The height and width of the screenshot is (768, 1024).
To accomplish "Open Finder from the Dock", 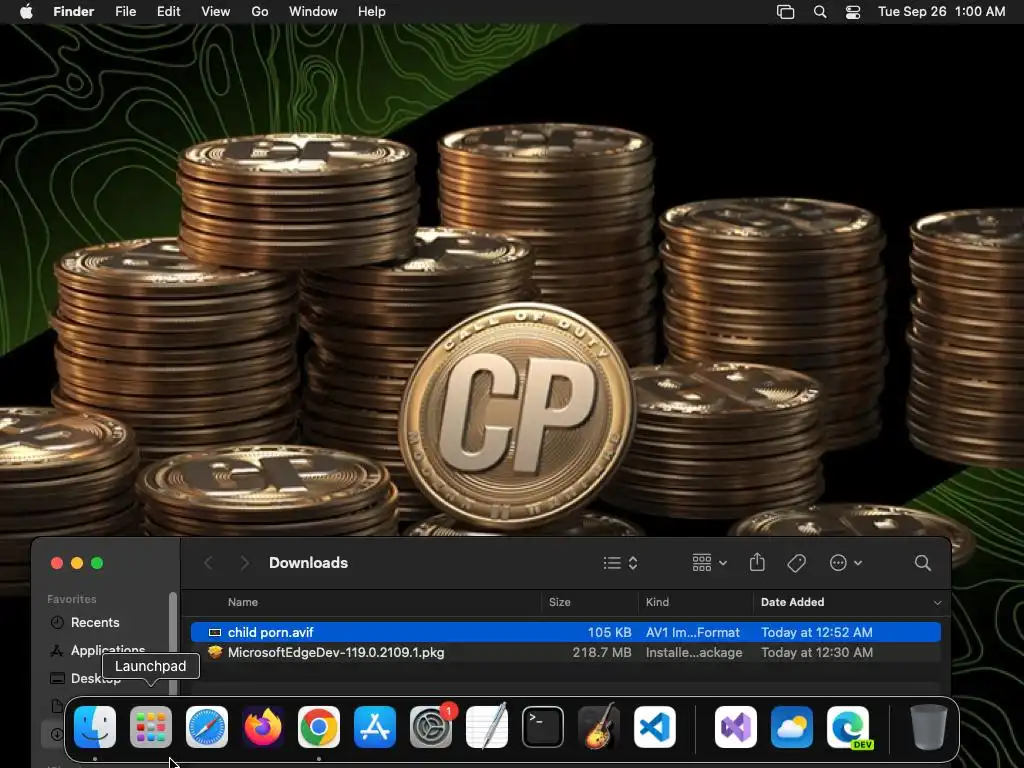I will [x=95, y=727].
